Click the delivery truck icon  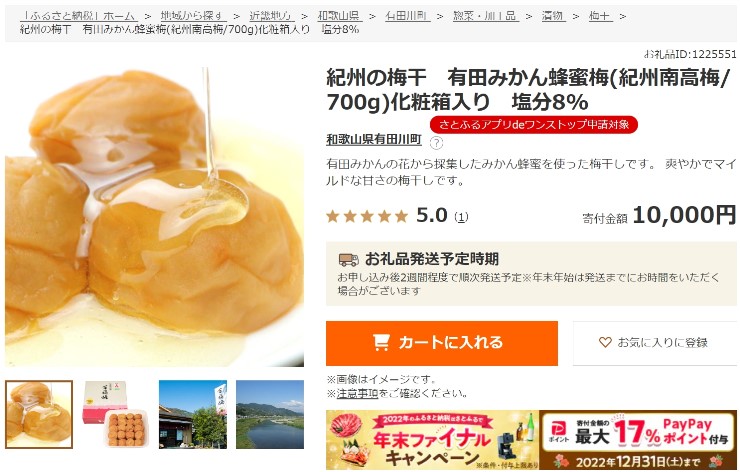tap(348, 259)
